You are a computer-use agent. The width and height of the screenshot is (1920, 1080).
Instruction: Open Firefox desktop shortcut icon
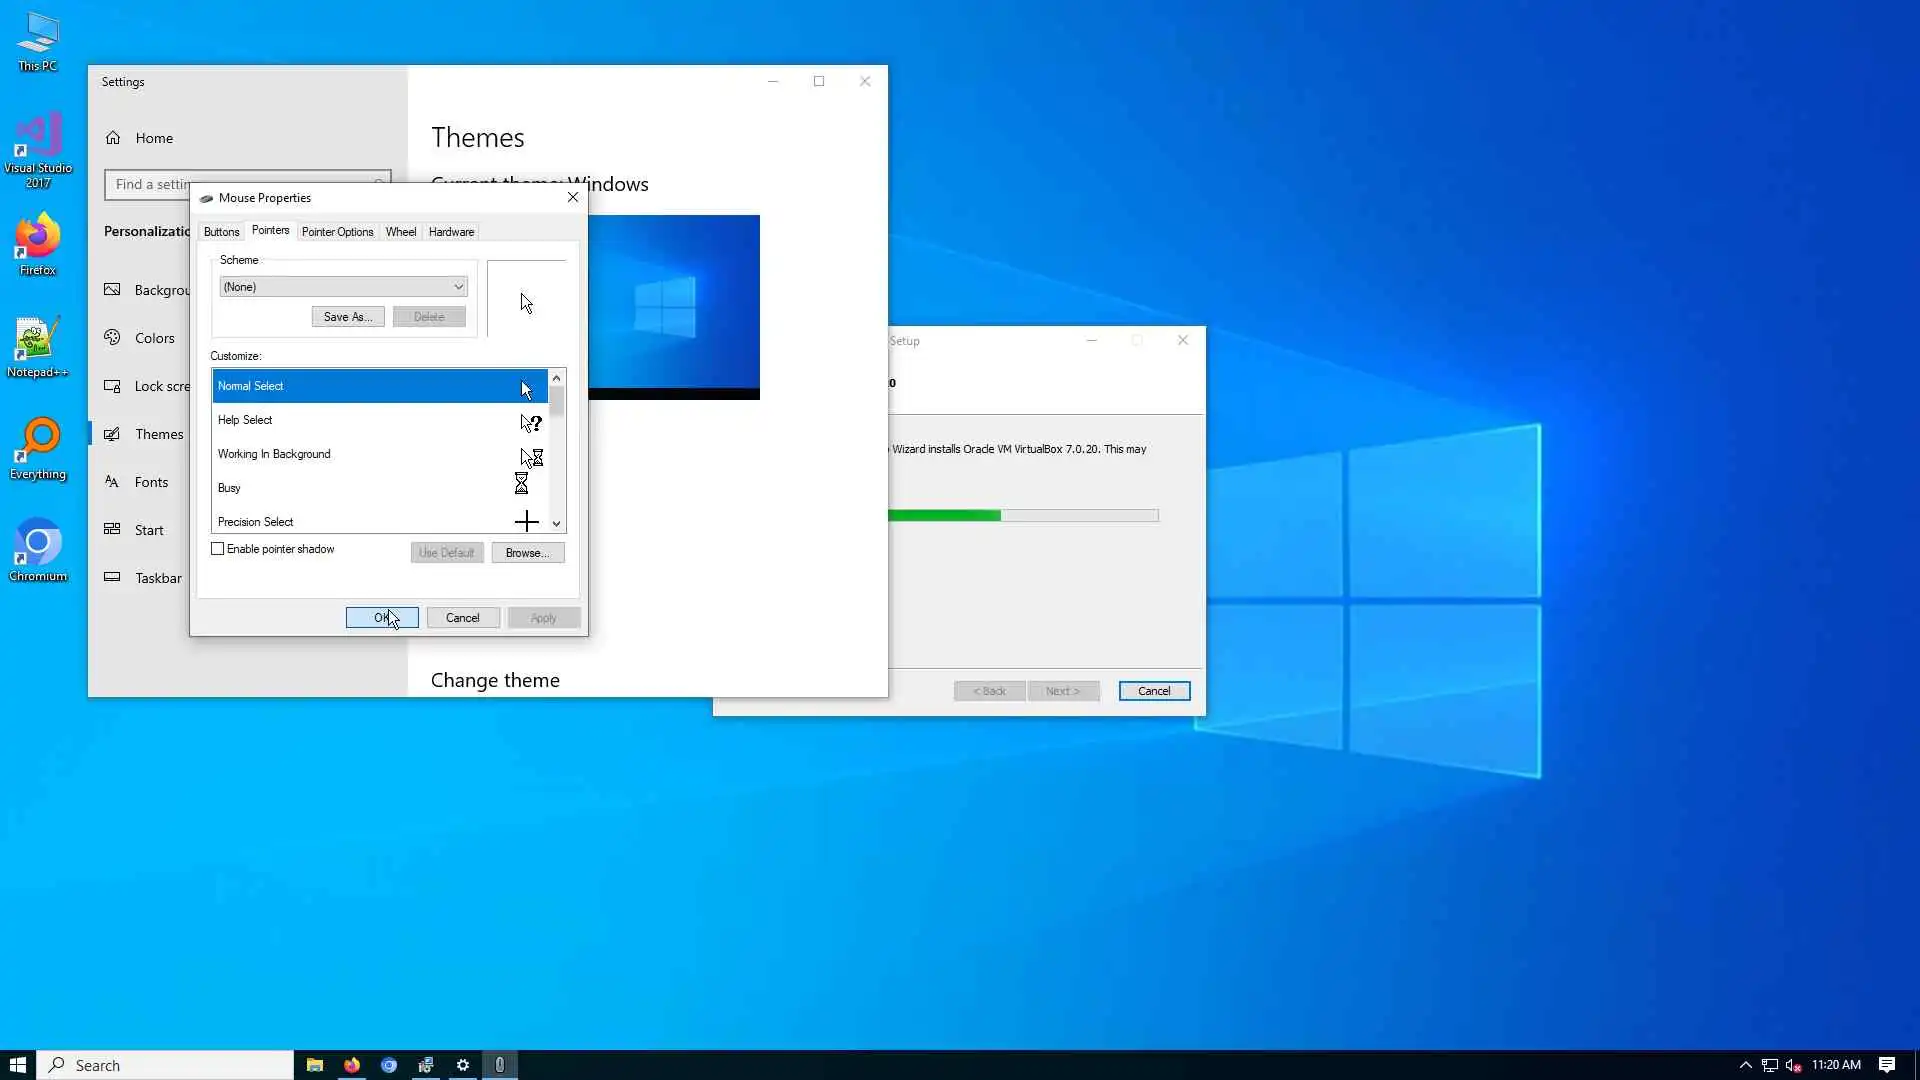(x=38, y=240)
